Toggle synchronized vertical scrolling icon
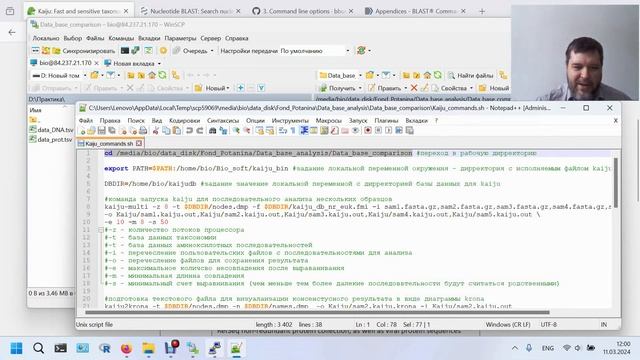This screenshot has height=360, width=640. click(259, 131)
